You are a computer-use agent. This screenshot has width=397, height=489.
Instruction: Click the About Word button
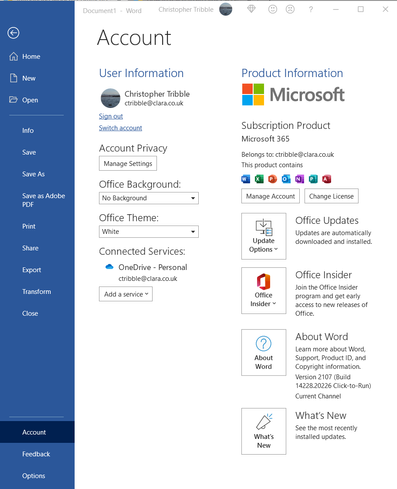coord(264,353)
